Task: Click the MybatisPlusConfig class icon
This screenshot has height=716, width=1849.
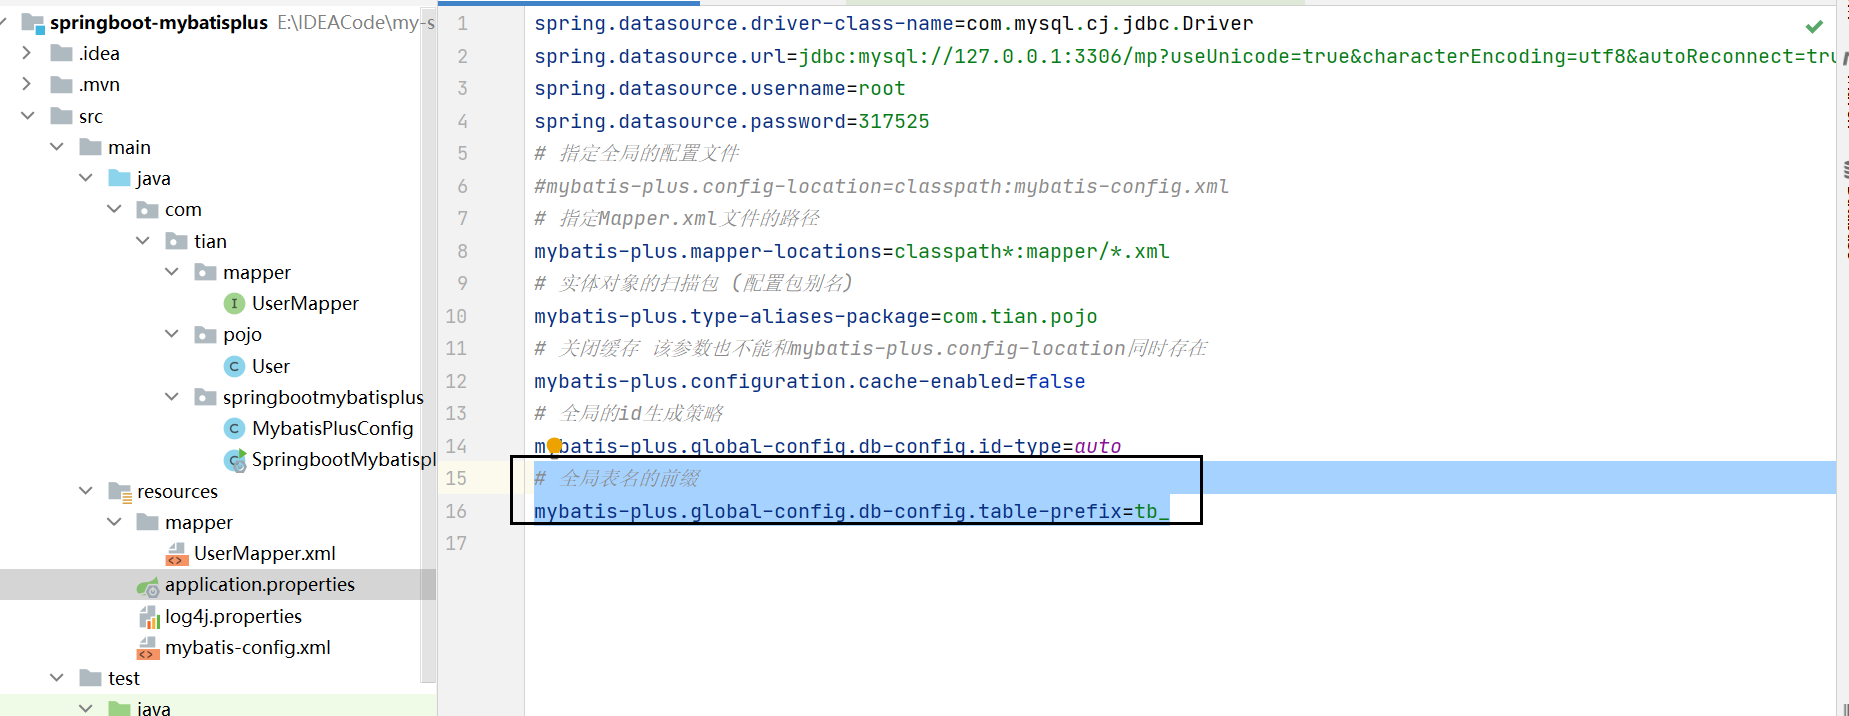Action: (x=234, y=428)
